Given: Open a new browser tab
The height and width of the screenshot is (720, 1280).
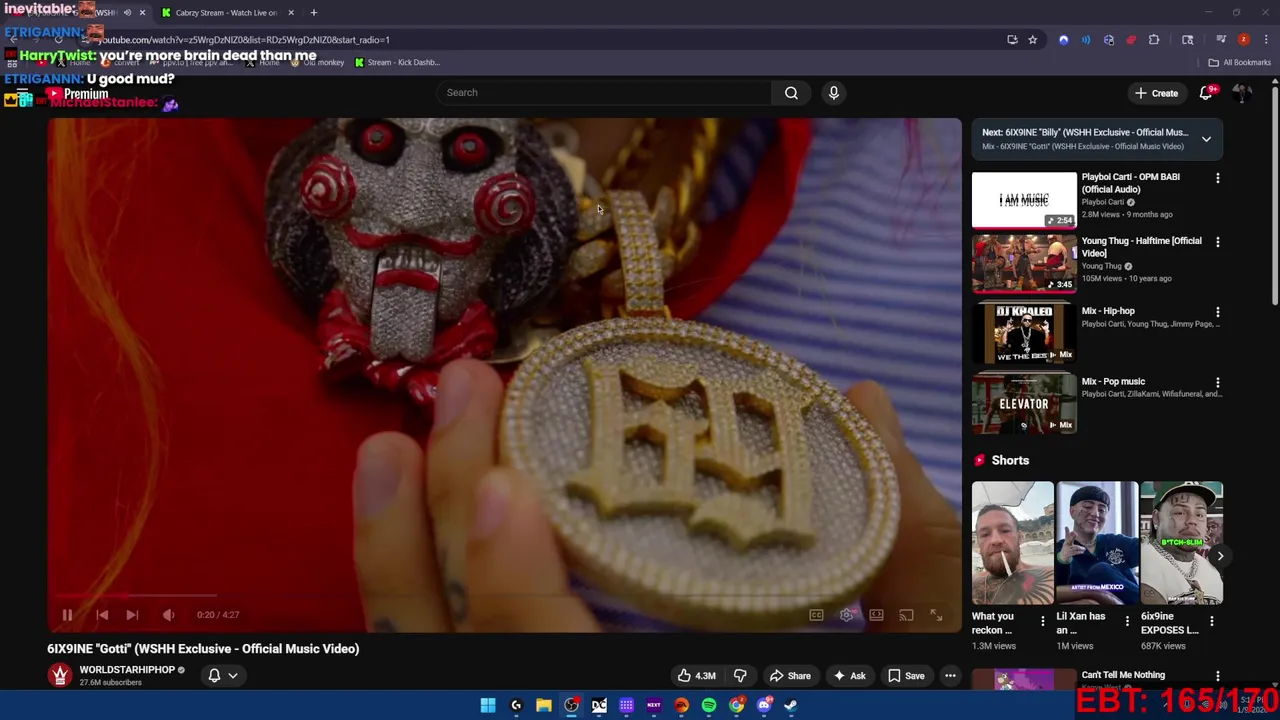Looking at the screenshot, I should (x=313, y=12).
